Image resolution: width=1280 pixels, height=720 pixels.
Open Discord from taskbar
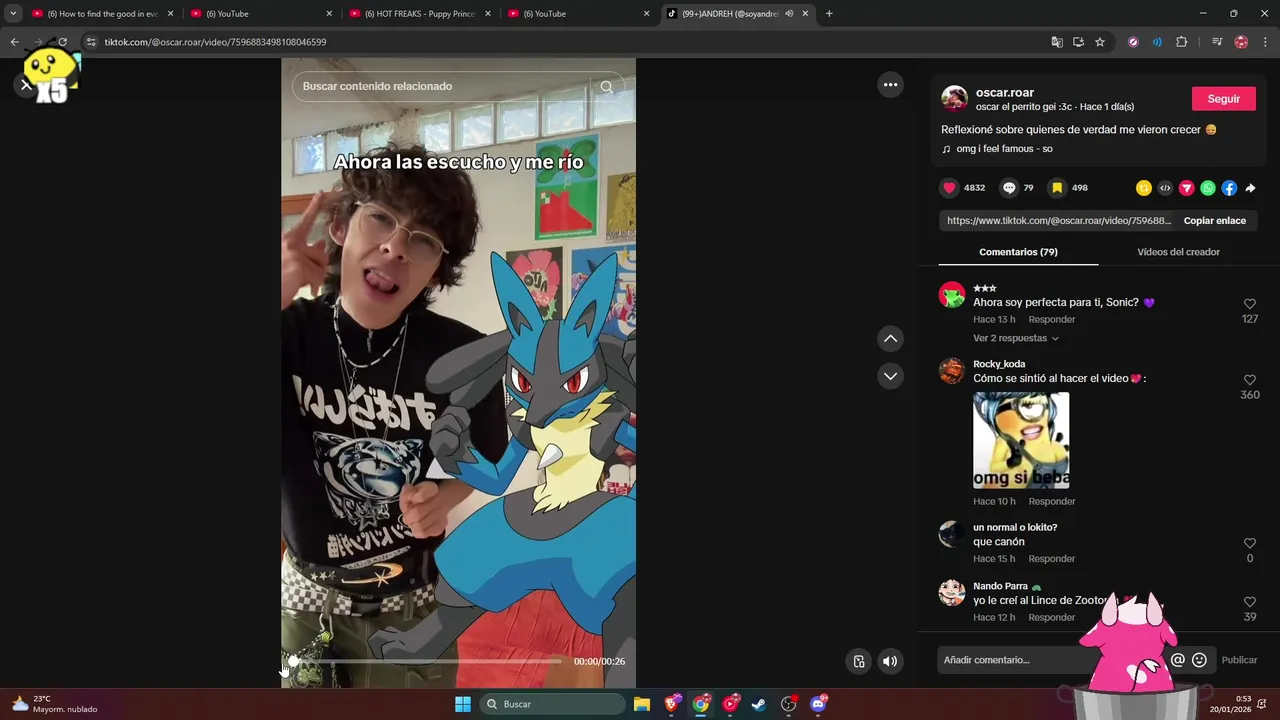(x=818, y=704)
